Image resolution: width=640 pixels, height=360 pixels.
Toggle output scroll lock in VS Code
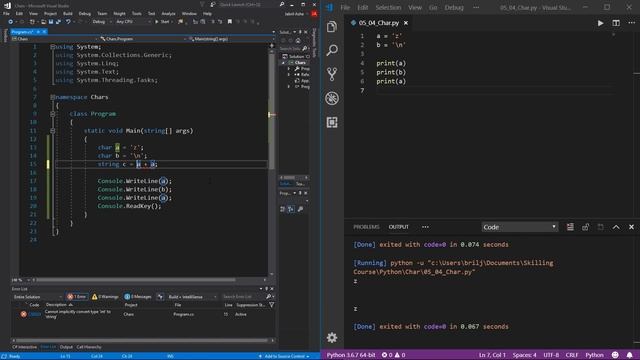click(585, 227)
